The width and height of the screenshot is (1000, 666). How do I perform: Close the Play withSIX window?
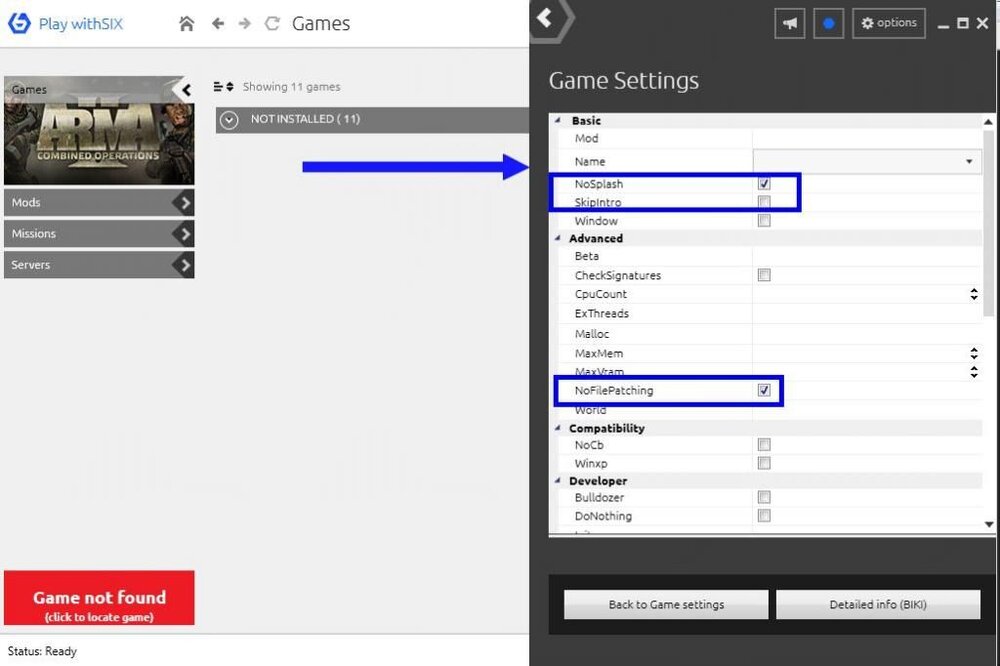(x=983, y=24)
